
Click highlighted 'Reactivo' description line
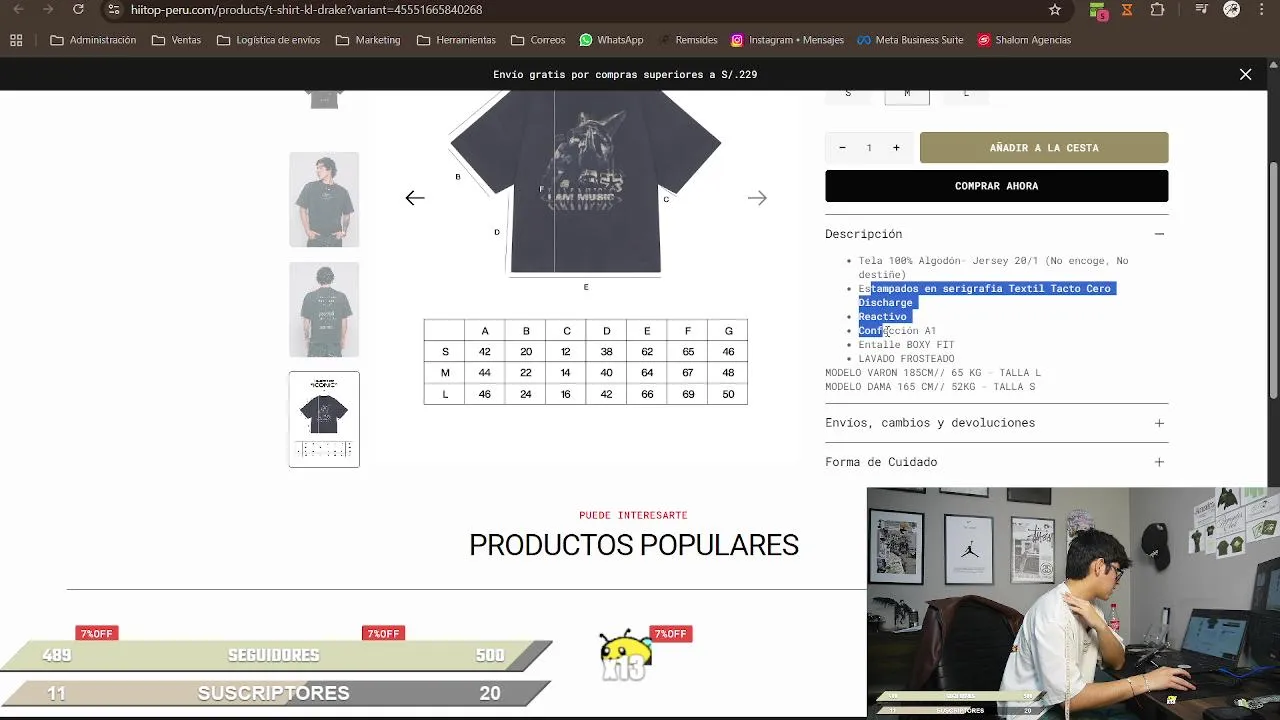point(882,317)
